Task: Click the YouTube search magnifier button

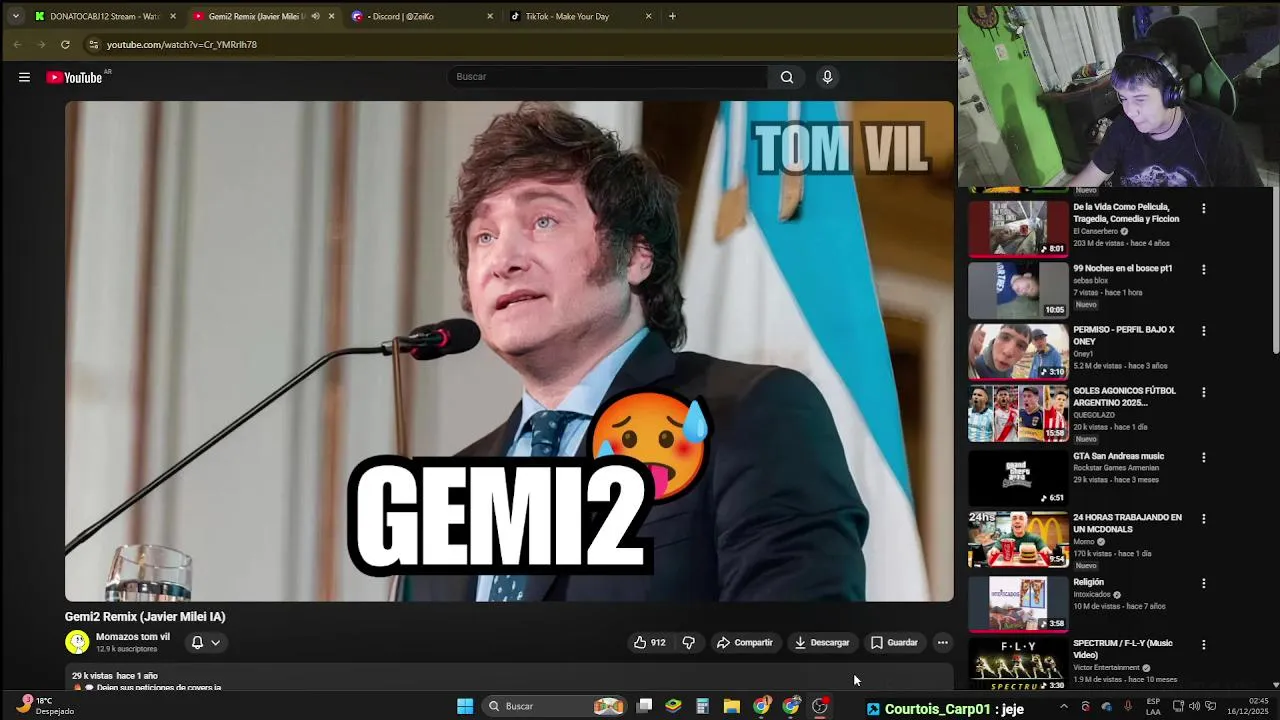Action: point(787,77)
